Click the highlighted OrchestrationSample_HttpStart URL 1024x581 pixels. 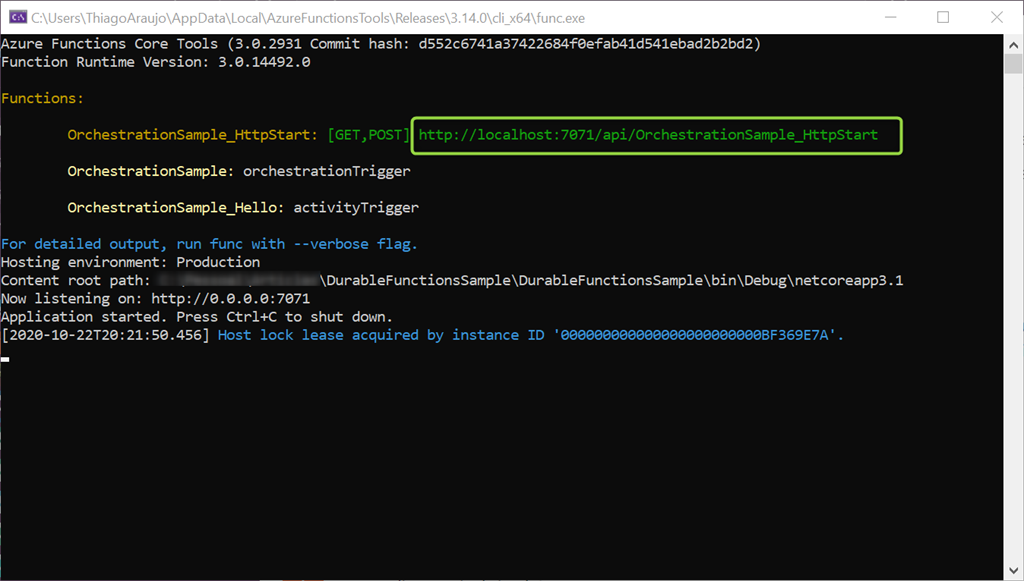[x=656, y=134]
